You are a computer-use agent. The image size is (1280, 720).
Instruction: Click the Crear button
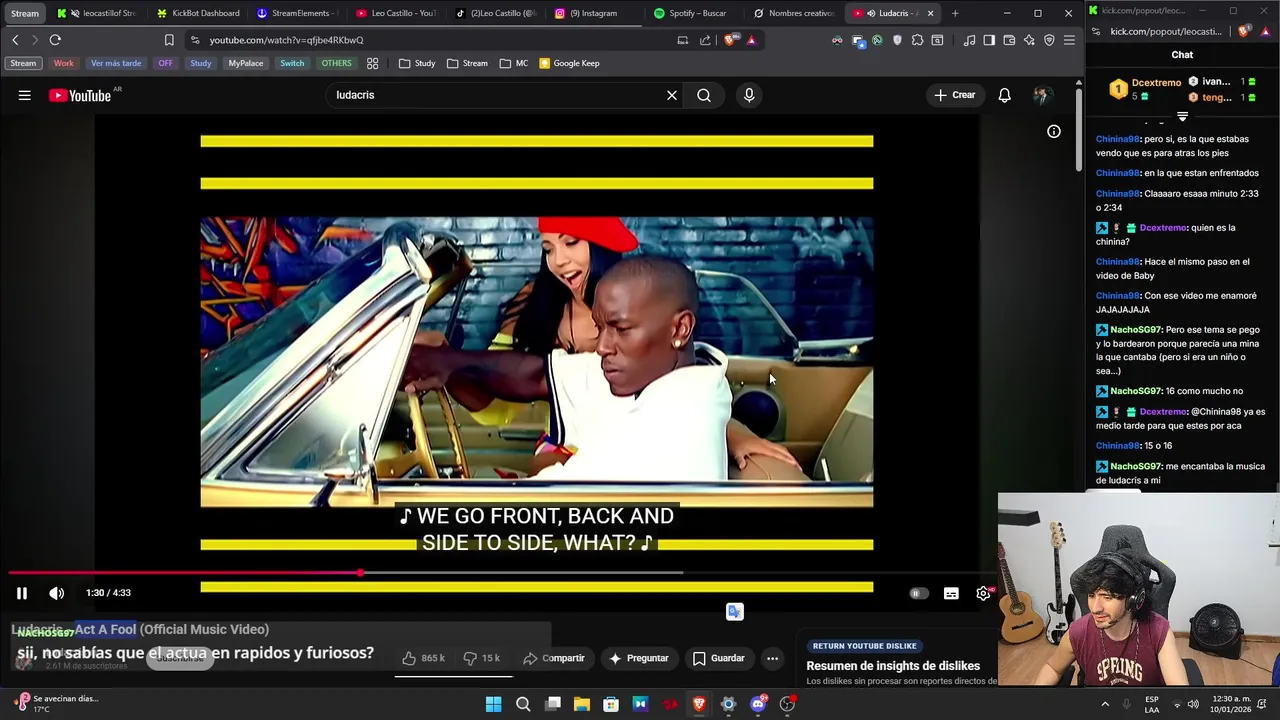coord(955,95)
